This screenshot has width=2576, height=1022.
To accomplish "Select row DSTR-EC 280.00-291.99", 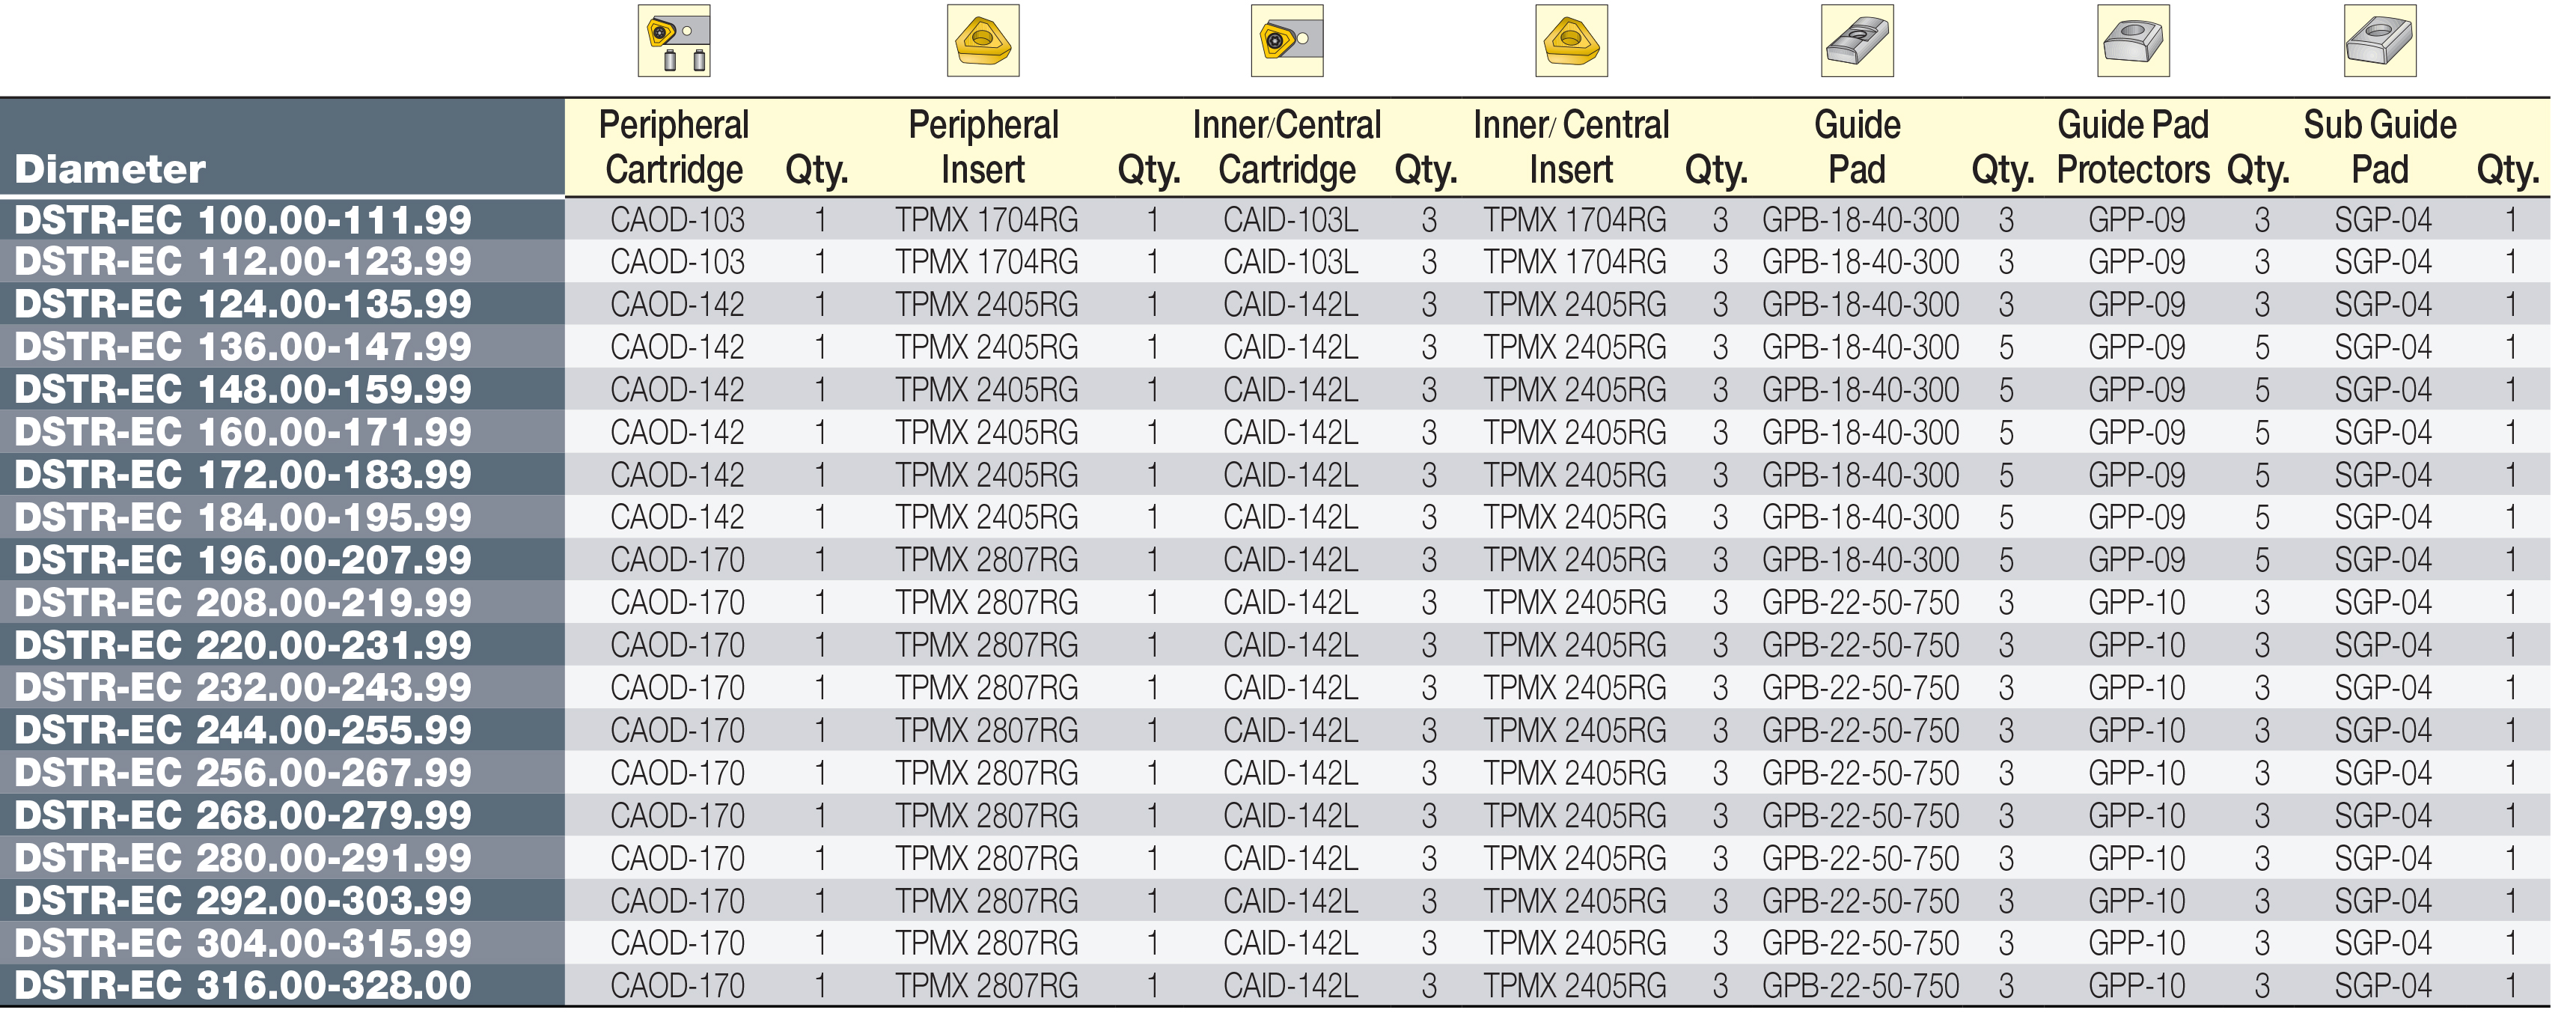I will [x=1275, y=858].
